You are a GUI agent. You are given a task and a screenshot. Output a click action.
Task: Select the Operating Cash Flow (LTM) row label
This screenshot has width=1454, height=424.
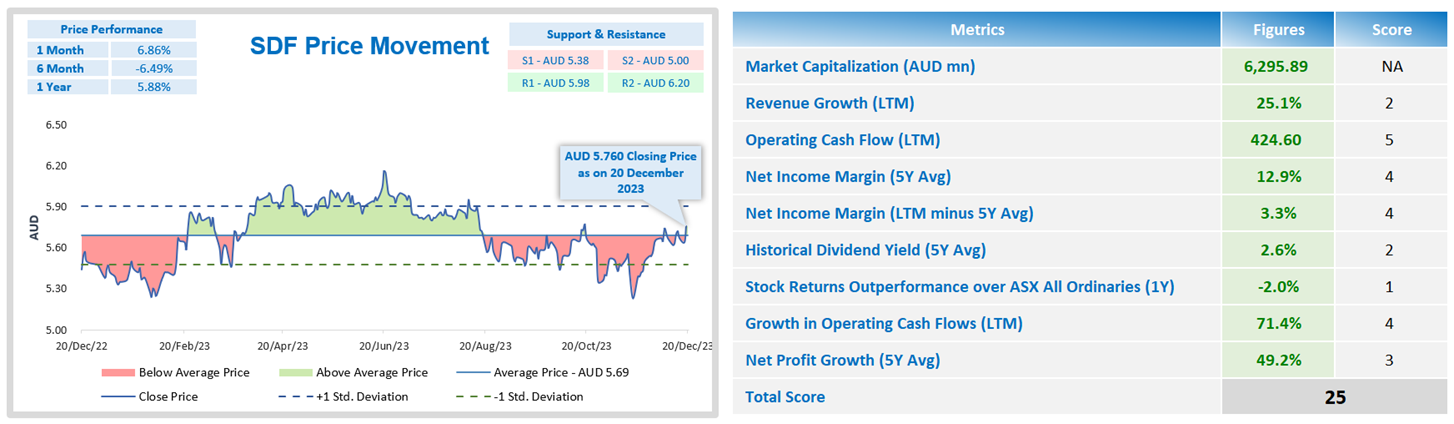(x=843, y=140)
